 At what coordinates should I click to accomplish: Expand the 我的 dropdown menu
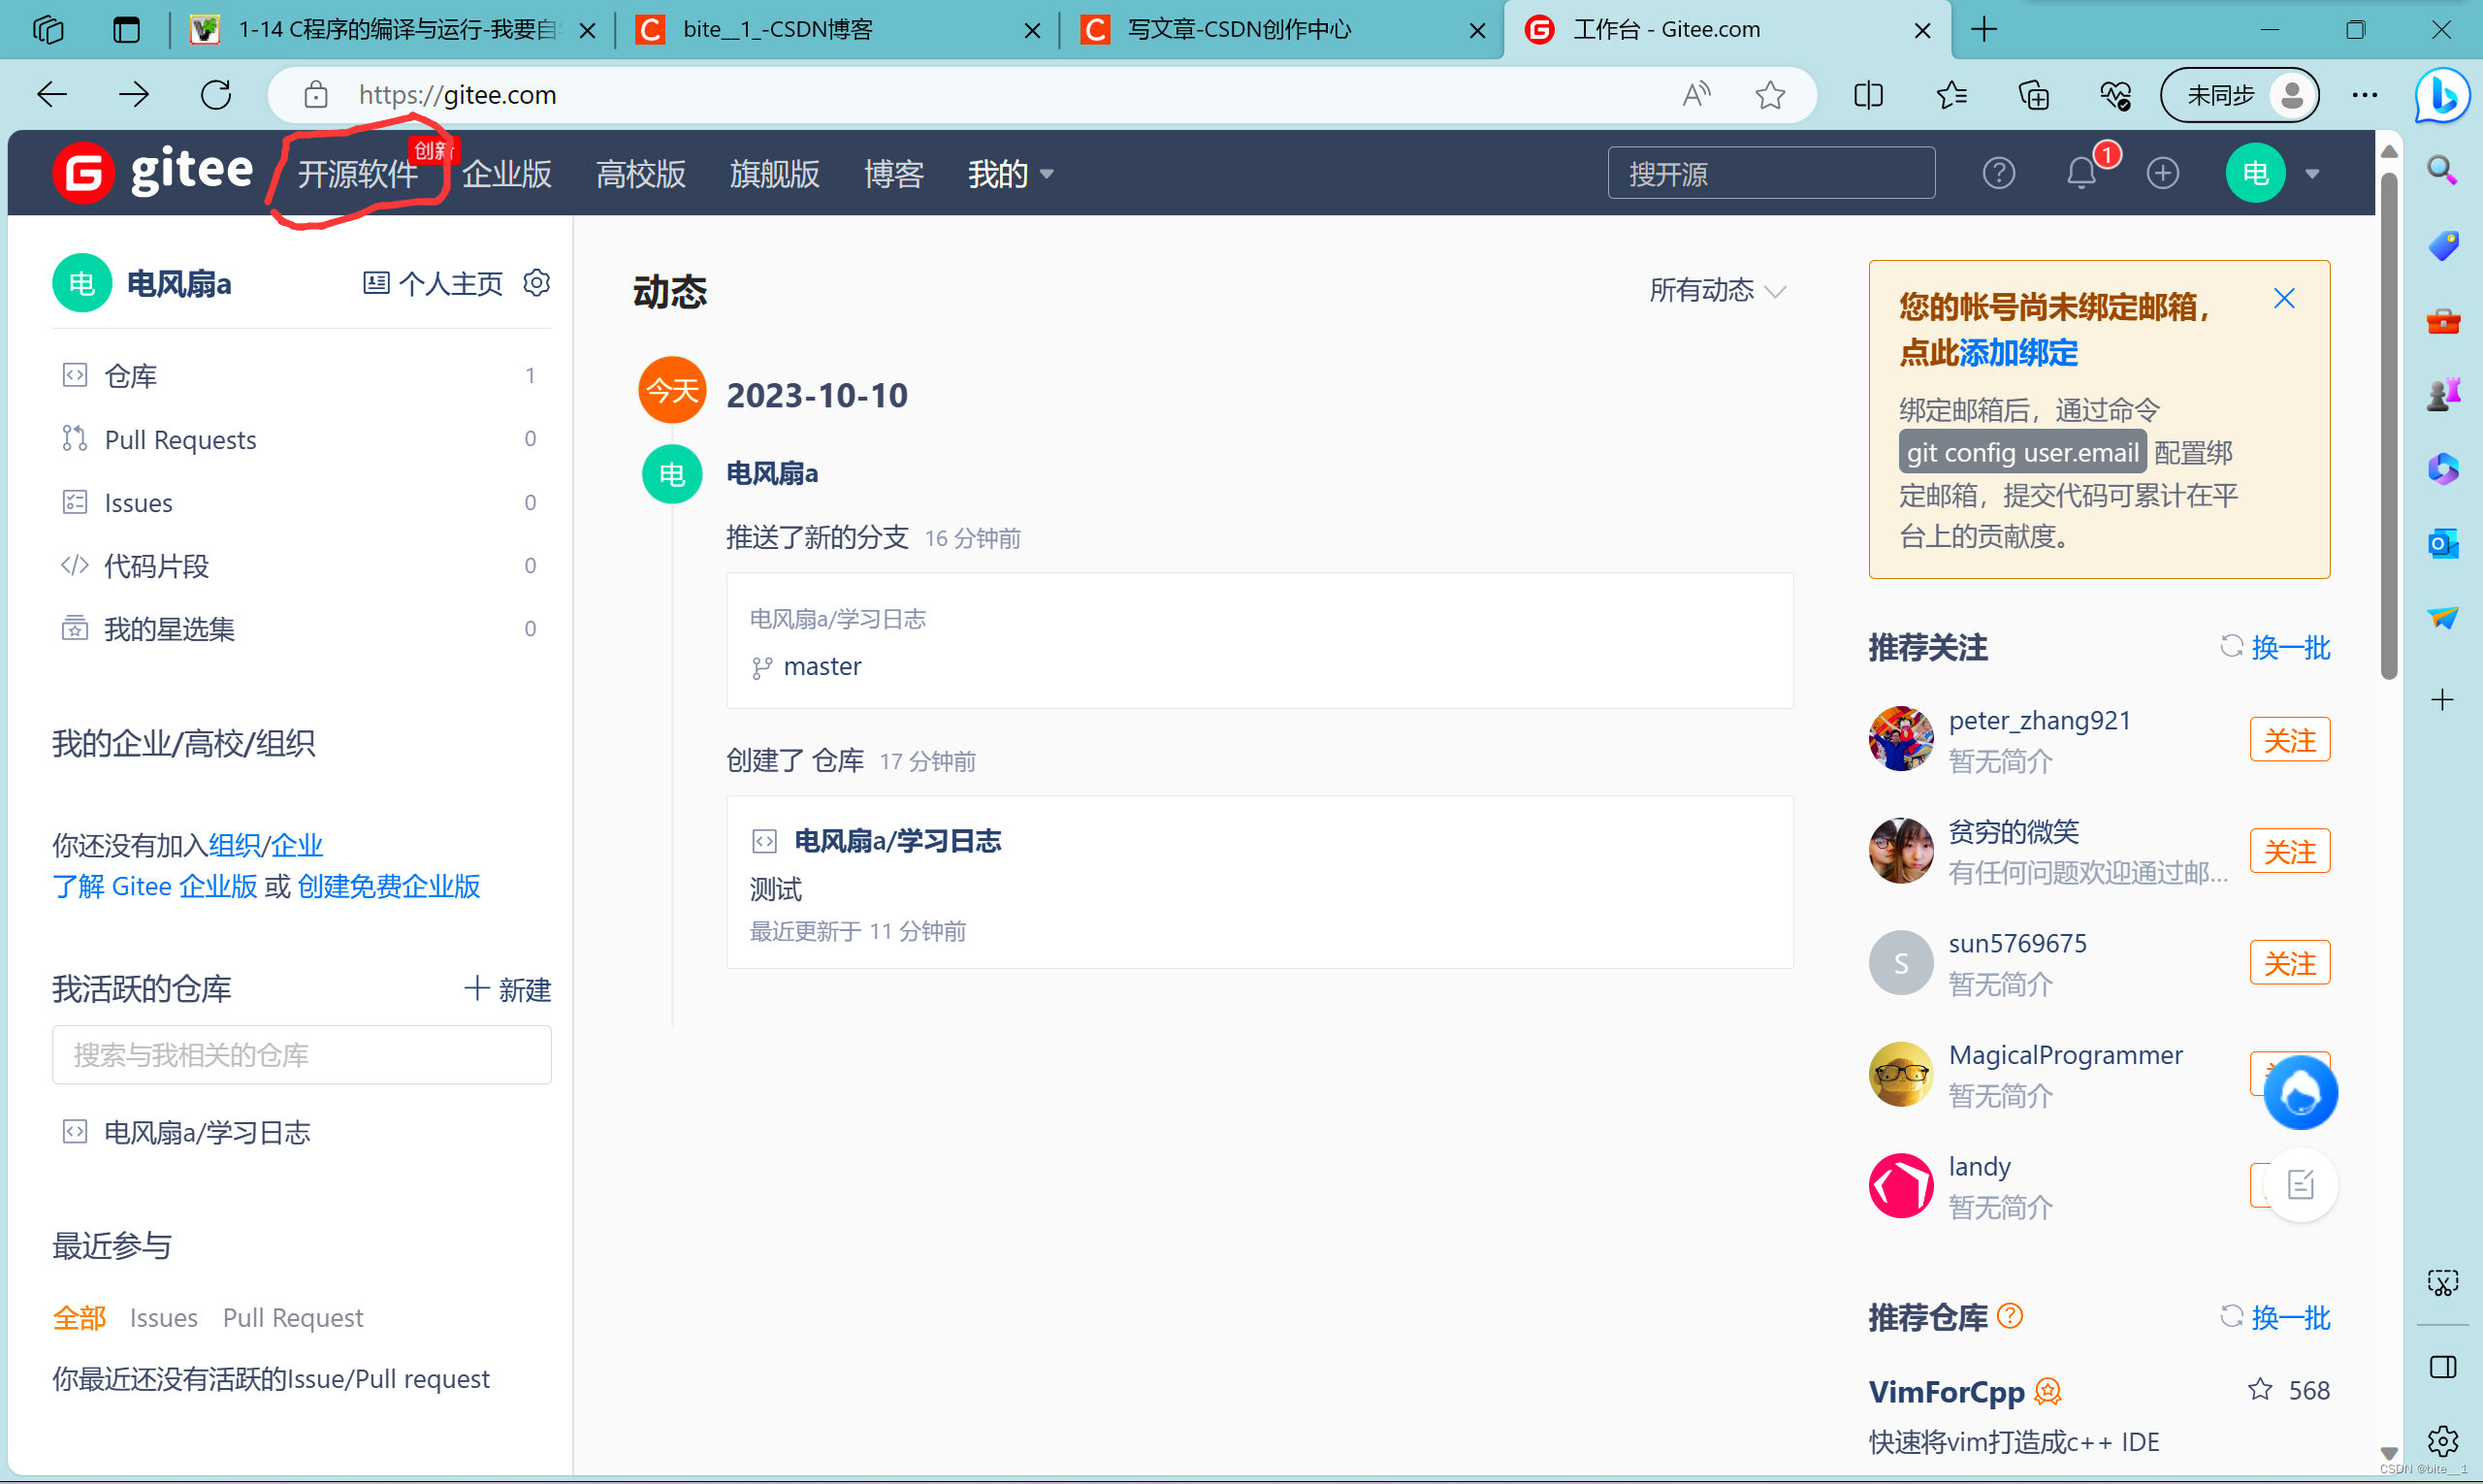tap(1010, 174)
